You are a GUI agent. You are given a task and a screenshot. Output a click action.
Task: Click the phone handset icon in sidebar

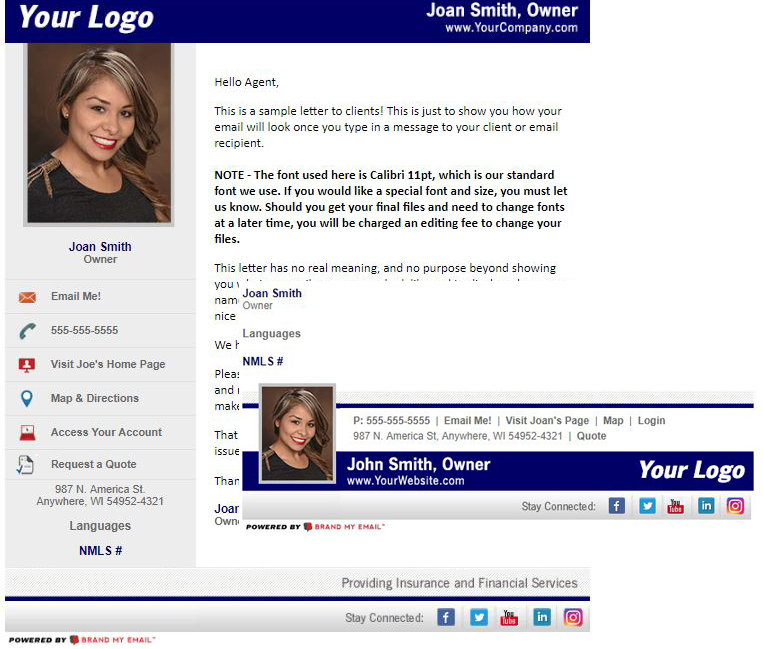click(27, 331)
